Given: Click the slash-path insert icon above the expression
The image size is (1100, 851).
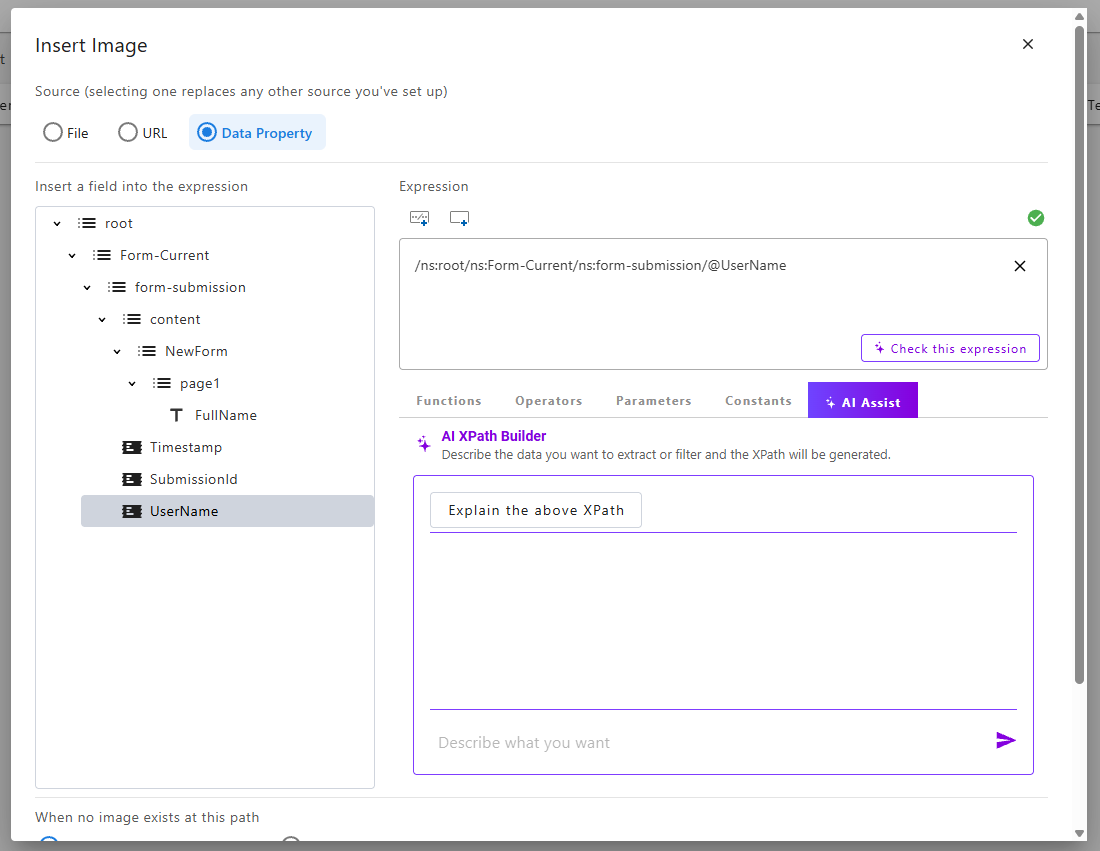Looking at the screenshot, I should pyautogui.click(x=420, y=218).
